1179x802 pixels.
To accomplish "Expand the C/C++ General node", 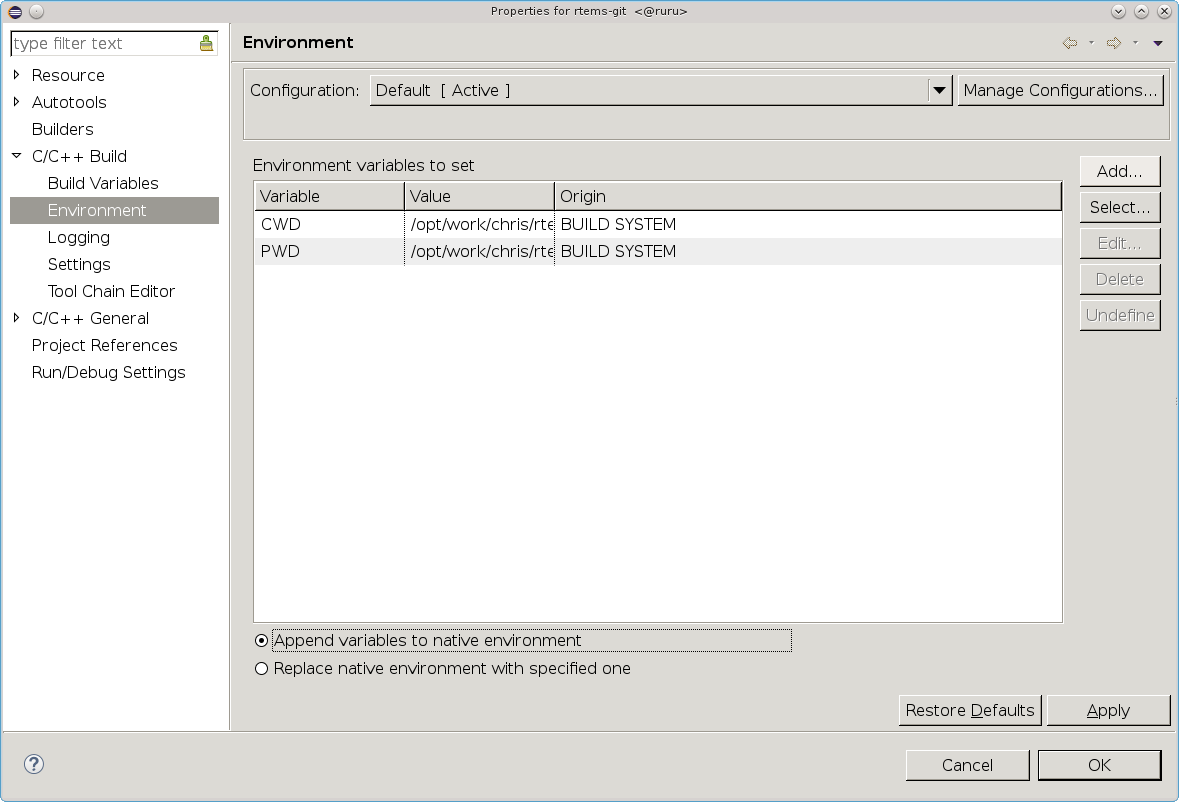I will coord(17,318).
